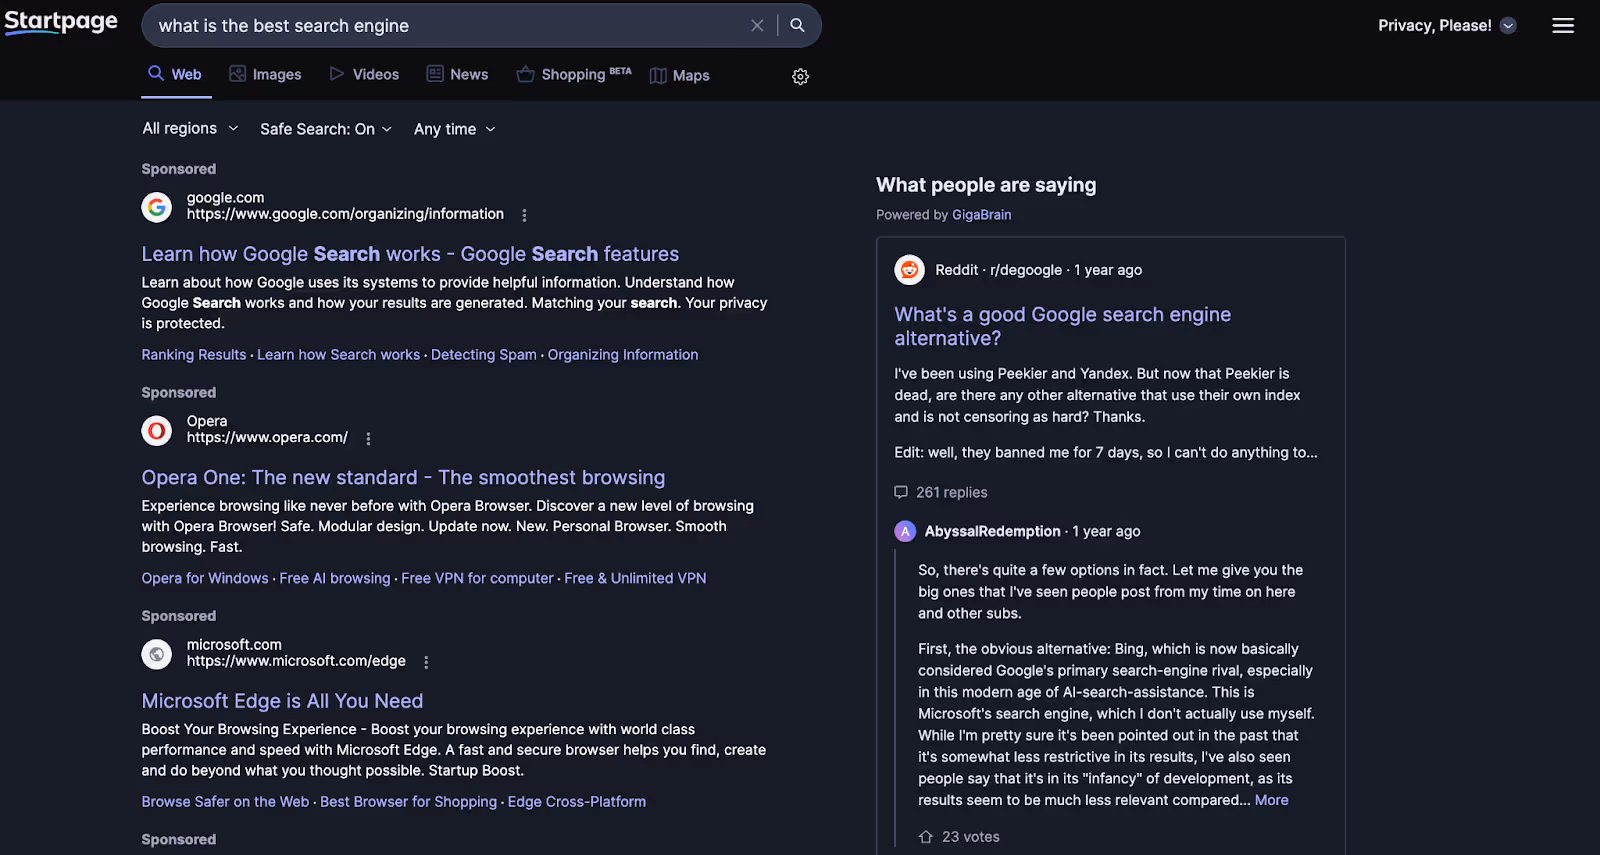Click the 23 votes text
The width and height of the screenshot is (1600, 855).
point(970,837)
